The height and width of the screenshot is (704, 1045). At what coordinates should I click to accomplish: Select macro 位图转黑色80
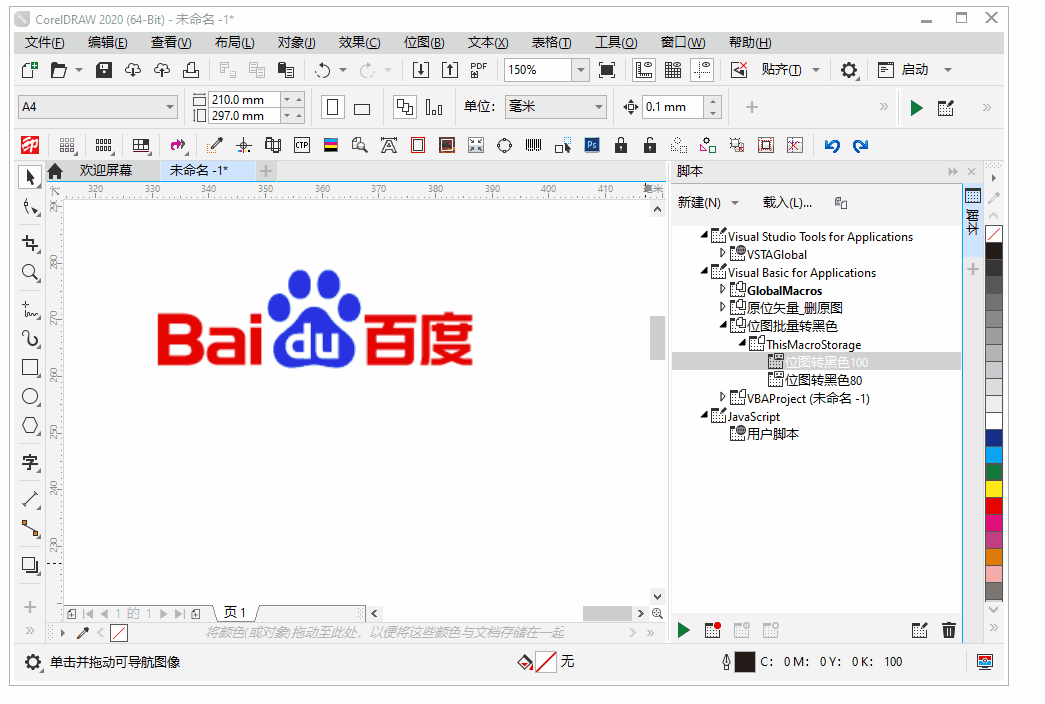[823, 380]
